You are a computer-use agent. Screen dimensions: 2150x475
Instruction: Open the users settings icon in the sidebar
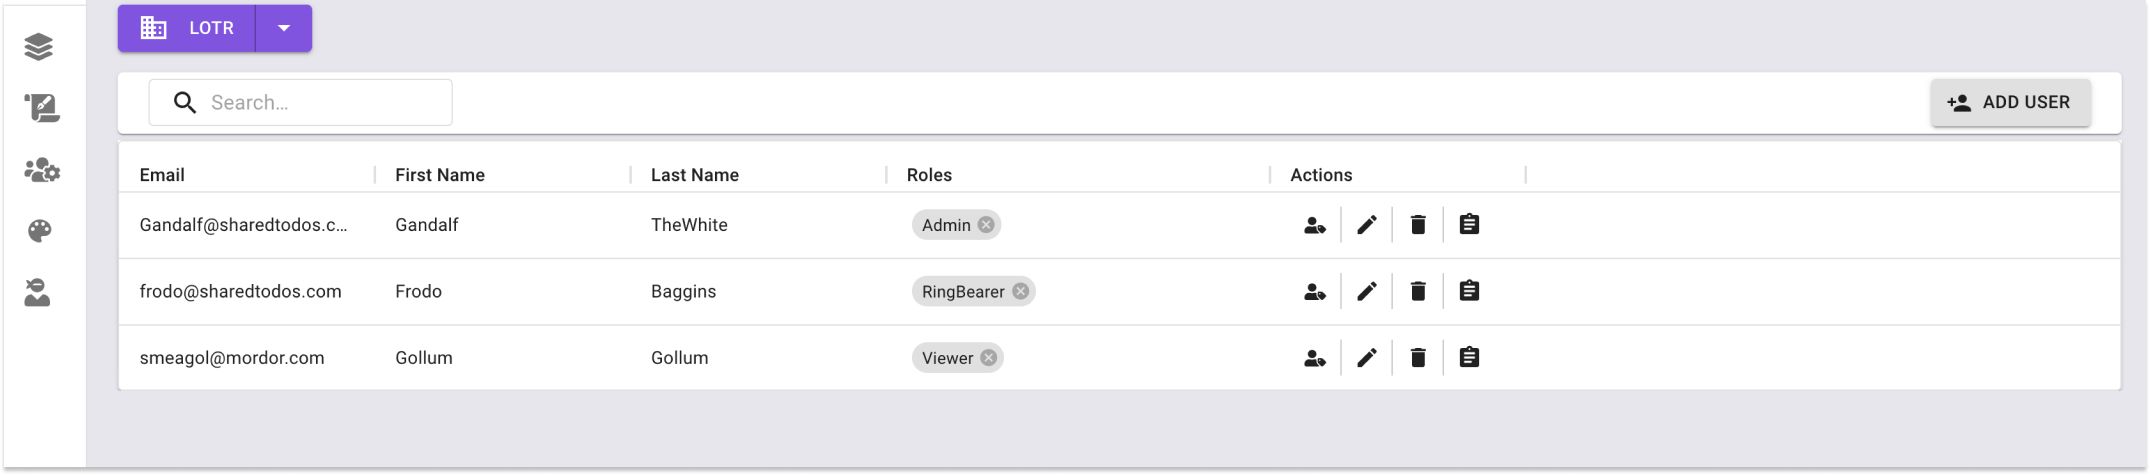click(x=41, y=170)
